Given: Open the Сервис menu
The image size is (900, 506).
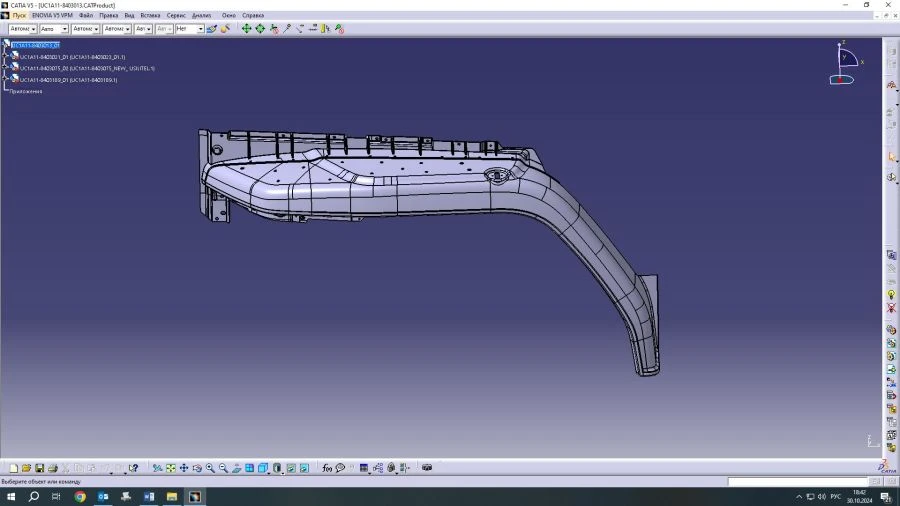Looking at the screenshot, I should tap(176, 16).
